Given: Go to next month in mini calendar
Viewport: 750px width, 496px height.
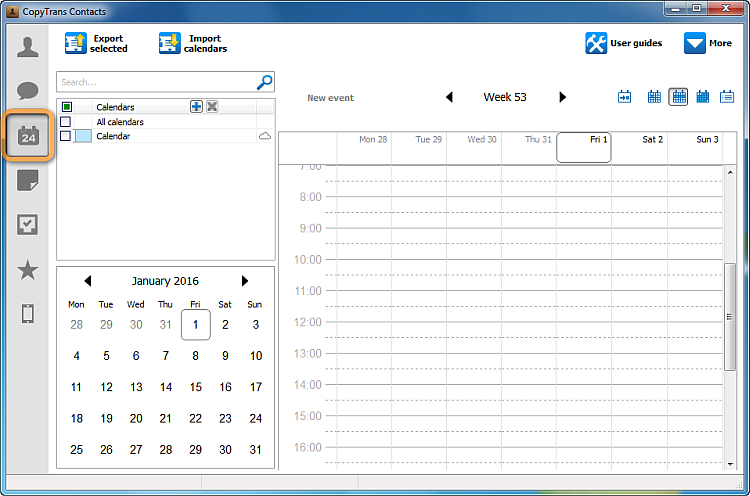Looking at the screenshot, I should click(x=244, y=281).
